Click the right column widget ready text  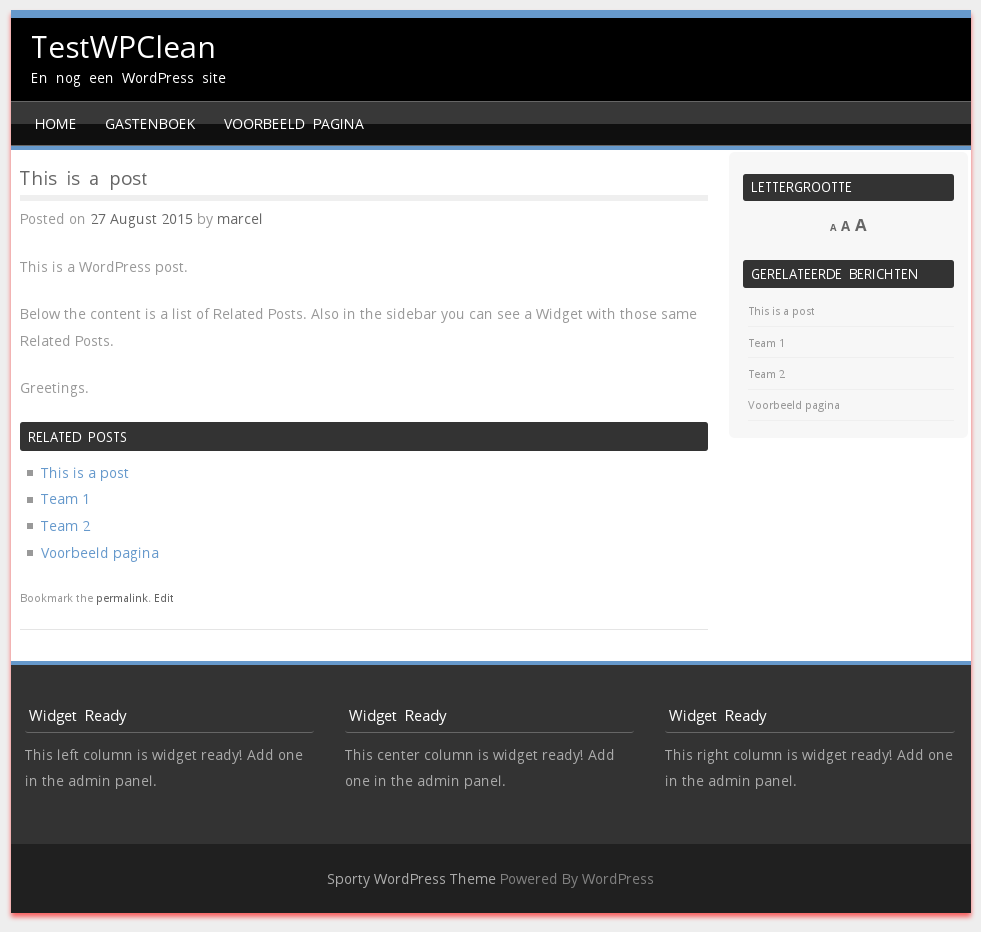click(x=808, y=768)
